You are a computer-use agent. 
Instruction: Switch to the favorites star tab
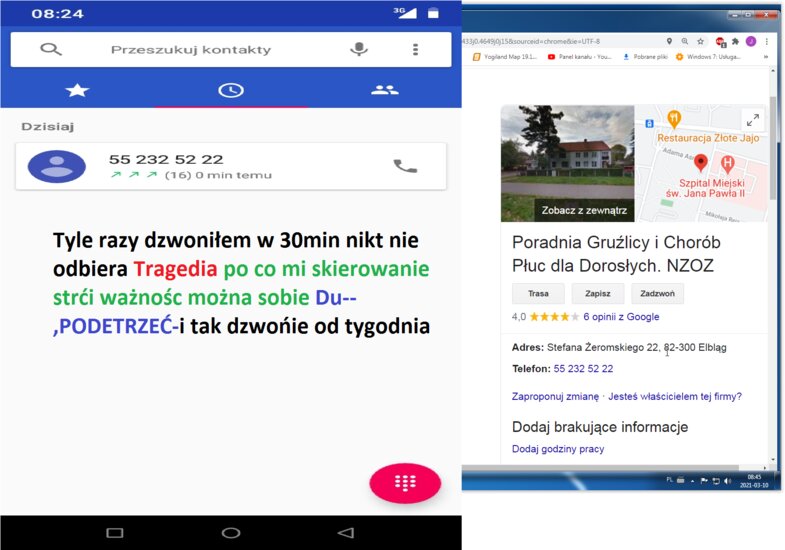77,90
